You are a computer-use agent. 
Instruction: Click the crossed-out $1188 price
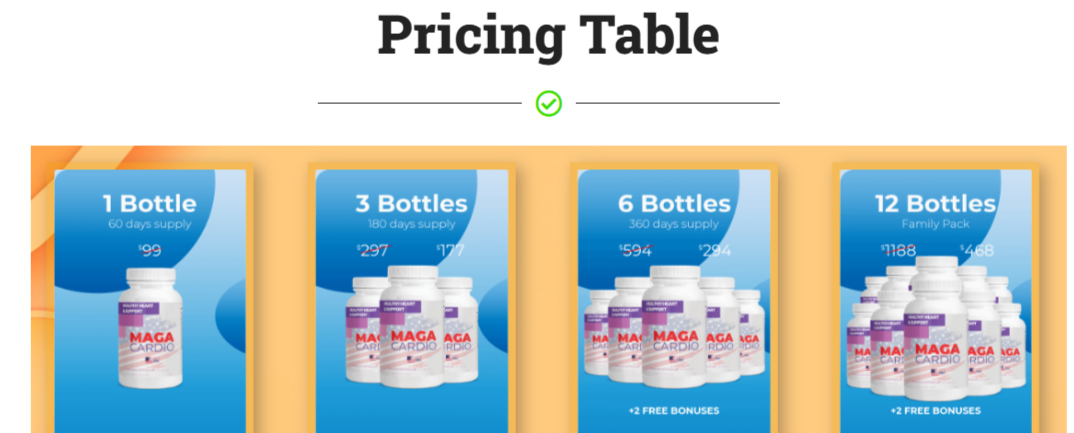(899, 251)
